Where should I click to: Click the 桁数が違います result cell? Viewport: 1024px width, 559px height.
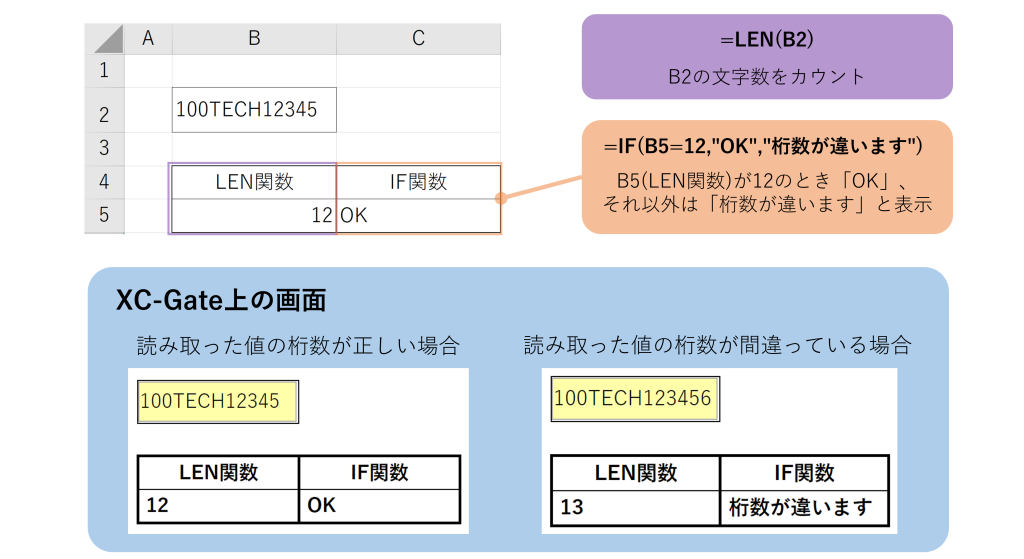803,507
